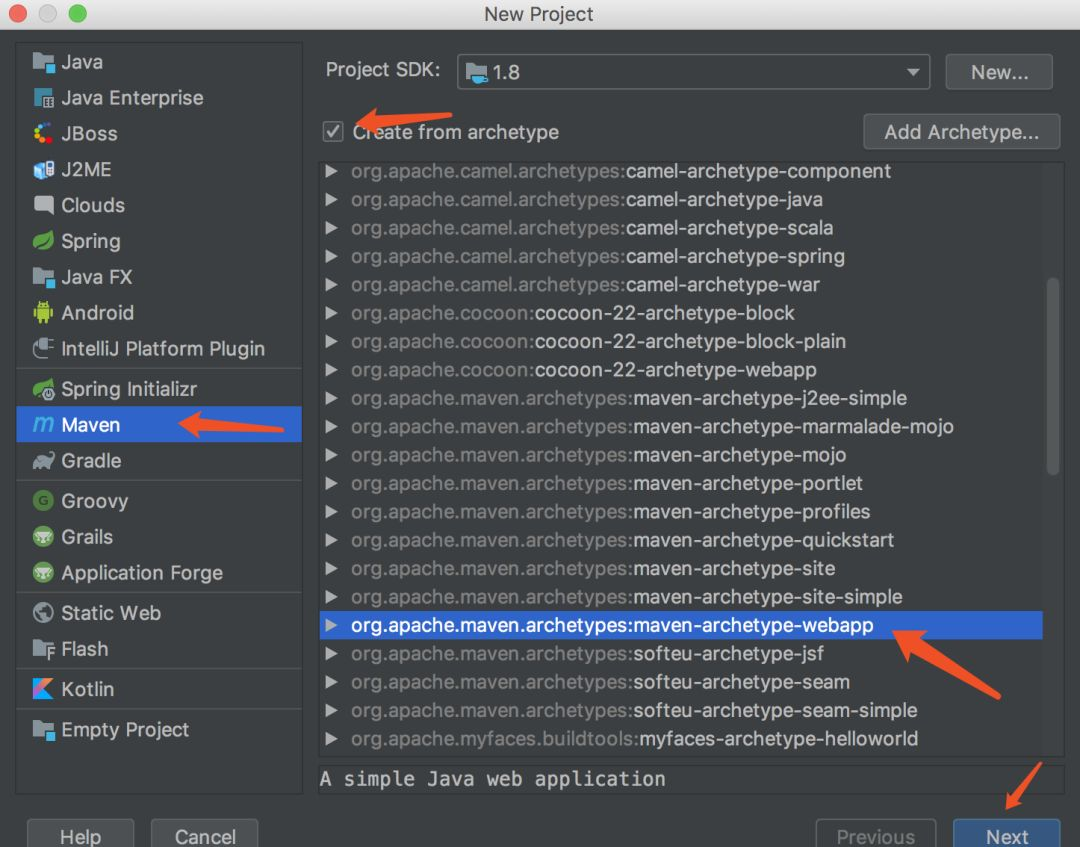Image resolution: width=1080 pixels, height=847 pixels.
Task: Click the J2ME icon
Action: (x=43, y=169)
